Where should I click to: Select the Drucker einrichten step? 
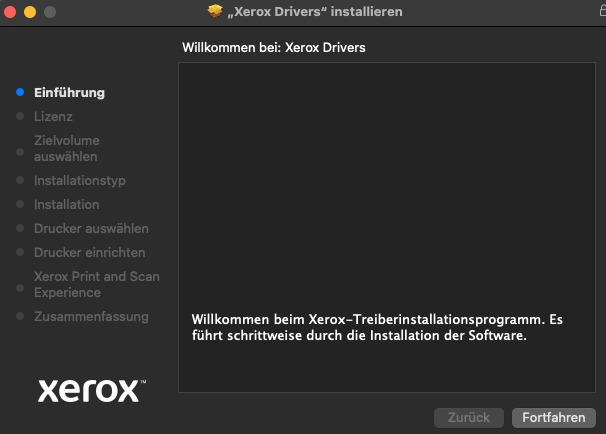tap(90, 253)
